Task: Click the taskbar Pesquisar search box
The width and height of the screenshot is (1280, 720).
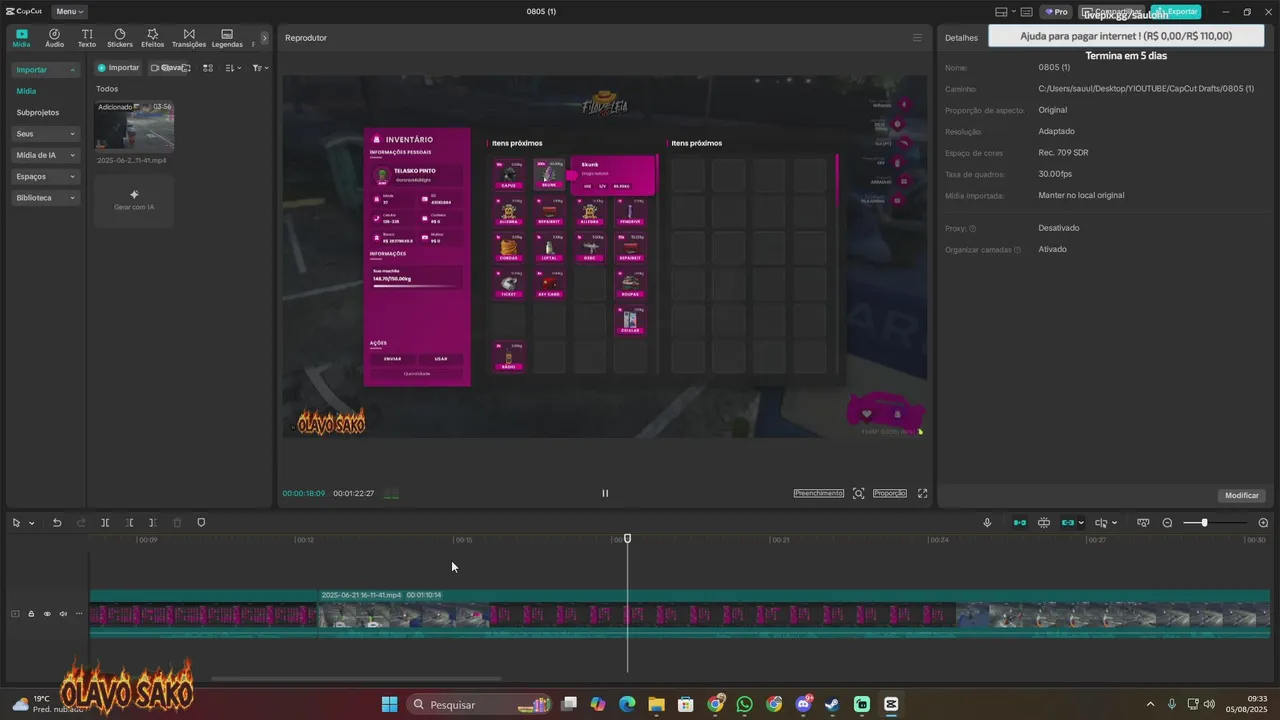Action: tap(479, 704)
